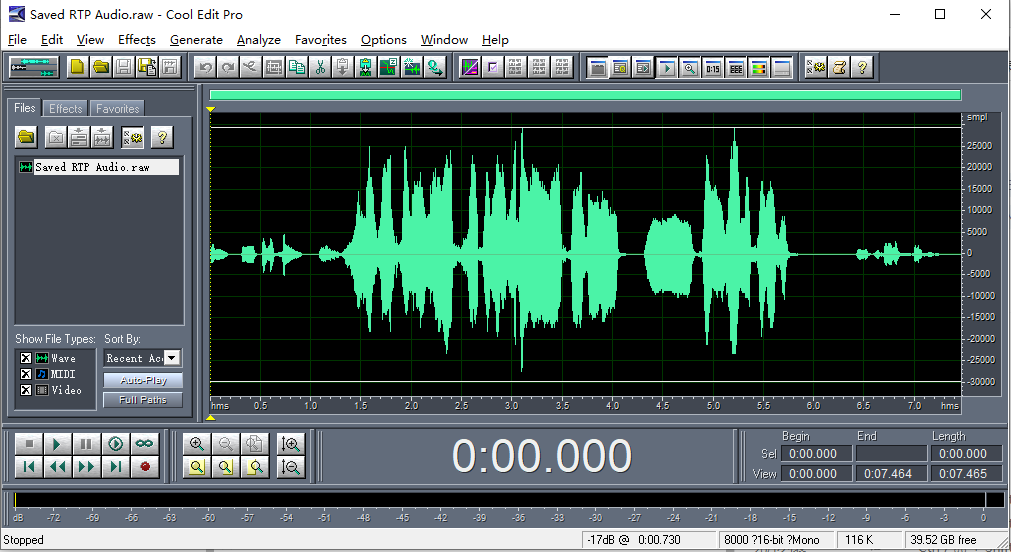Click the Sel Length time field
The width and height of the screenshot is (1011, 552).
pyautogui.click(x=966, y=453)
